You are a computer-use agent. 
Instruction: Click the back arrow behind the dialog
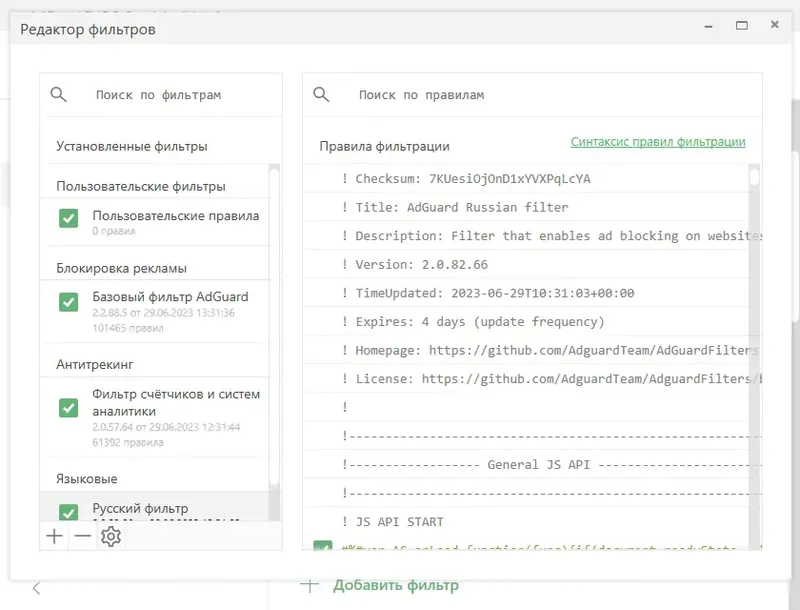click(36, 588)
